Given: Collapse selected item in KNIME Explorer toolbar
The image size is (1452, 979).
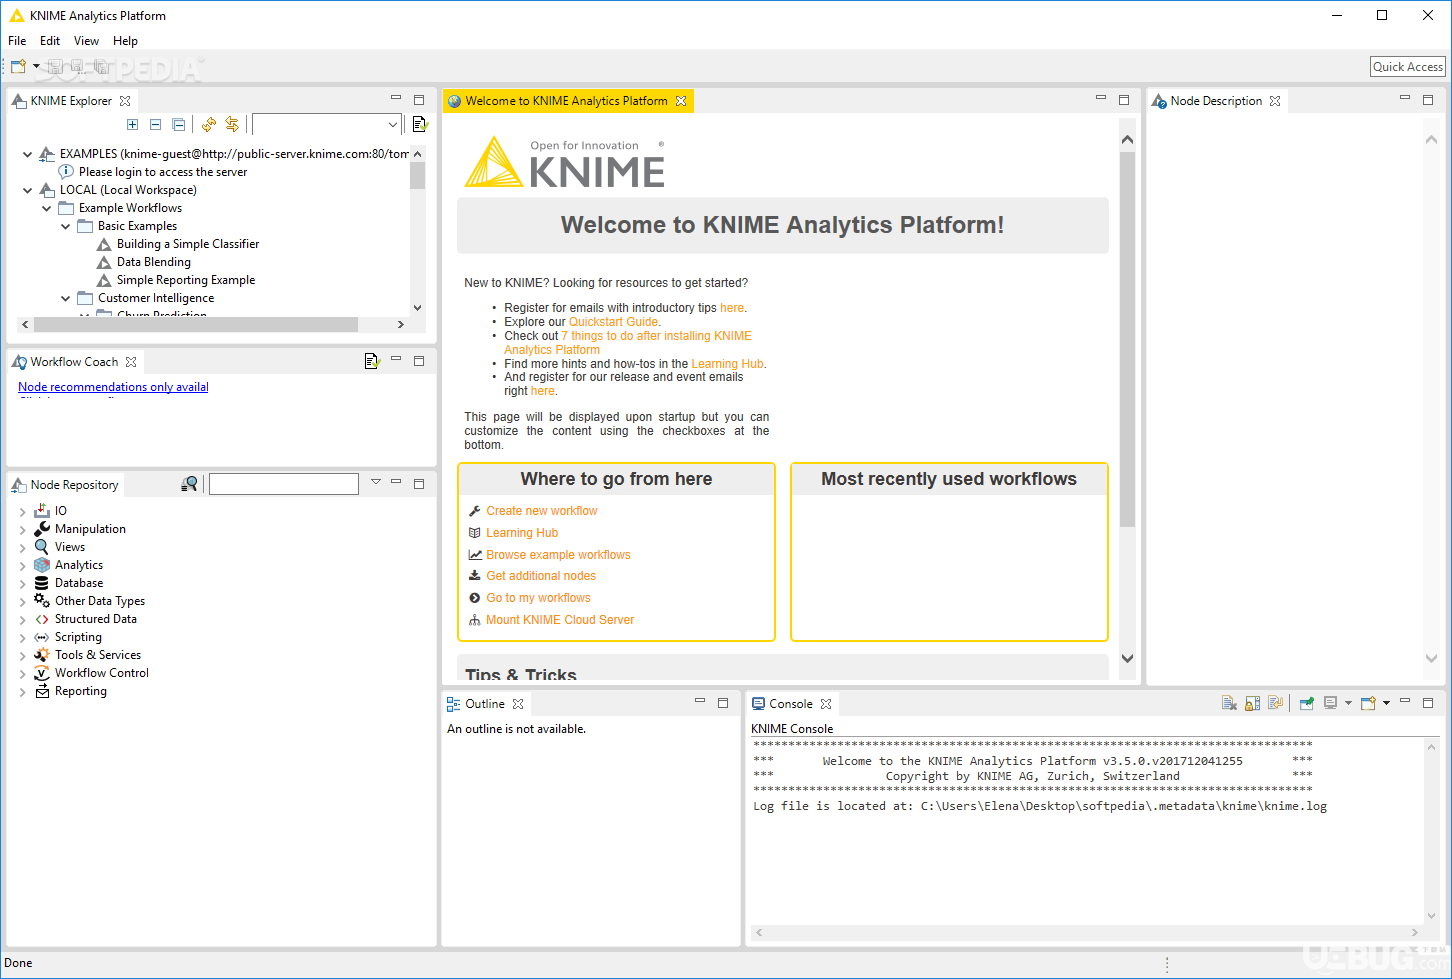Looking at the screenshot, I should pos(155,124).
